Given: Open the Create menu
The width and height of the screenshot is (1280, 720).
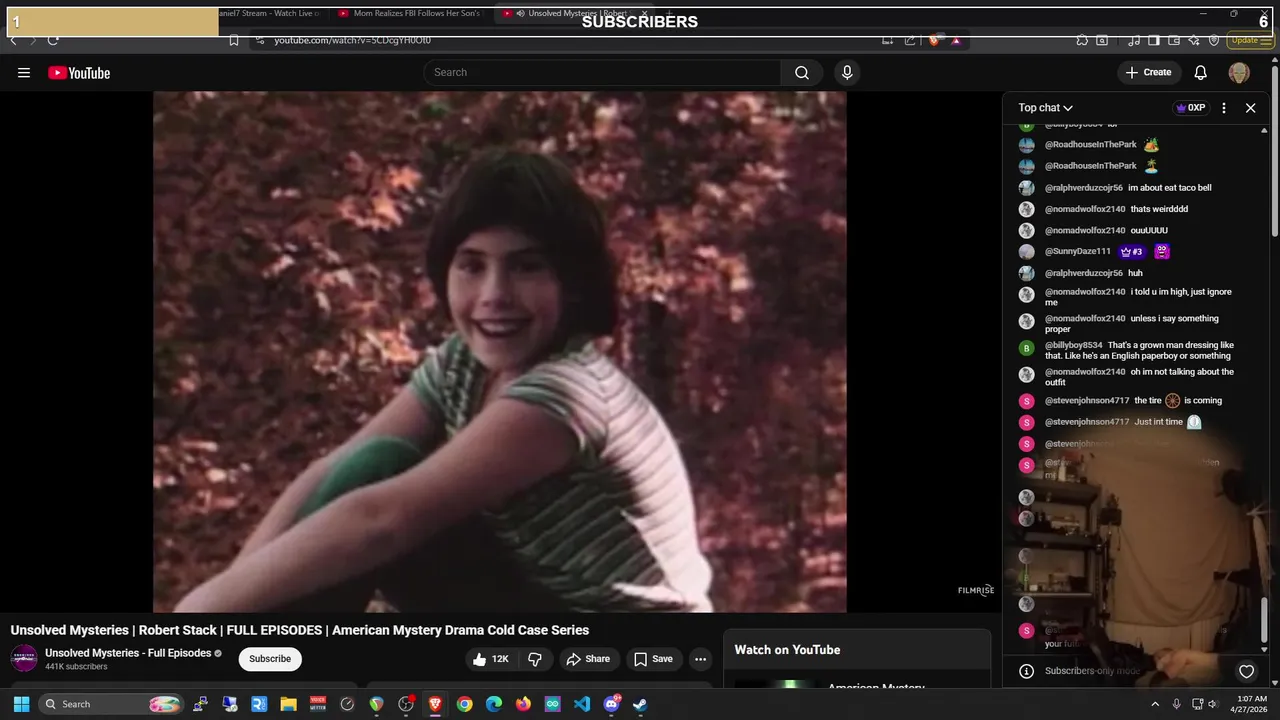Looking at the screenshot, I should pyautogui.click(x=1148, y=72).
